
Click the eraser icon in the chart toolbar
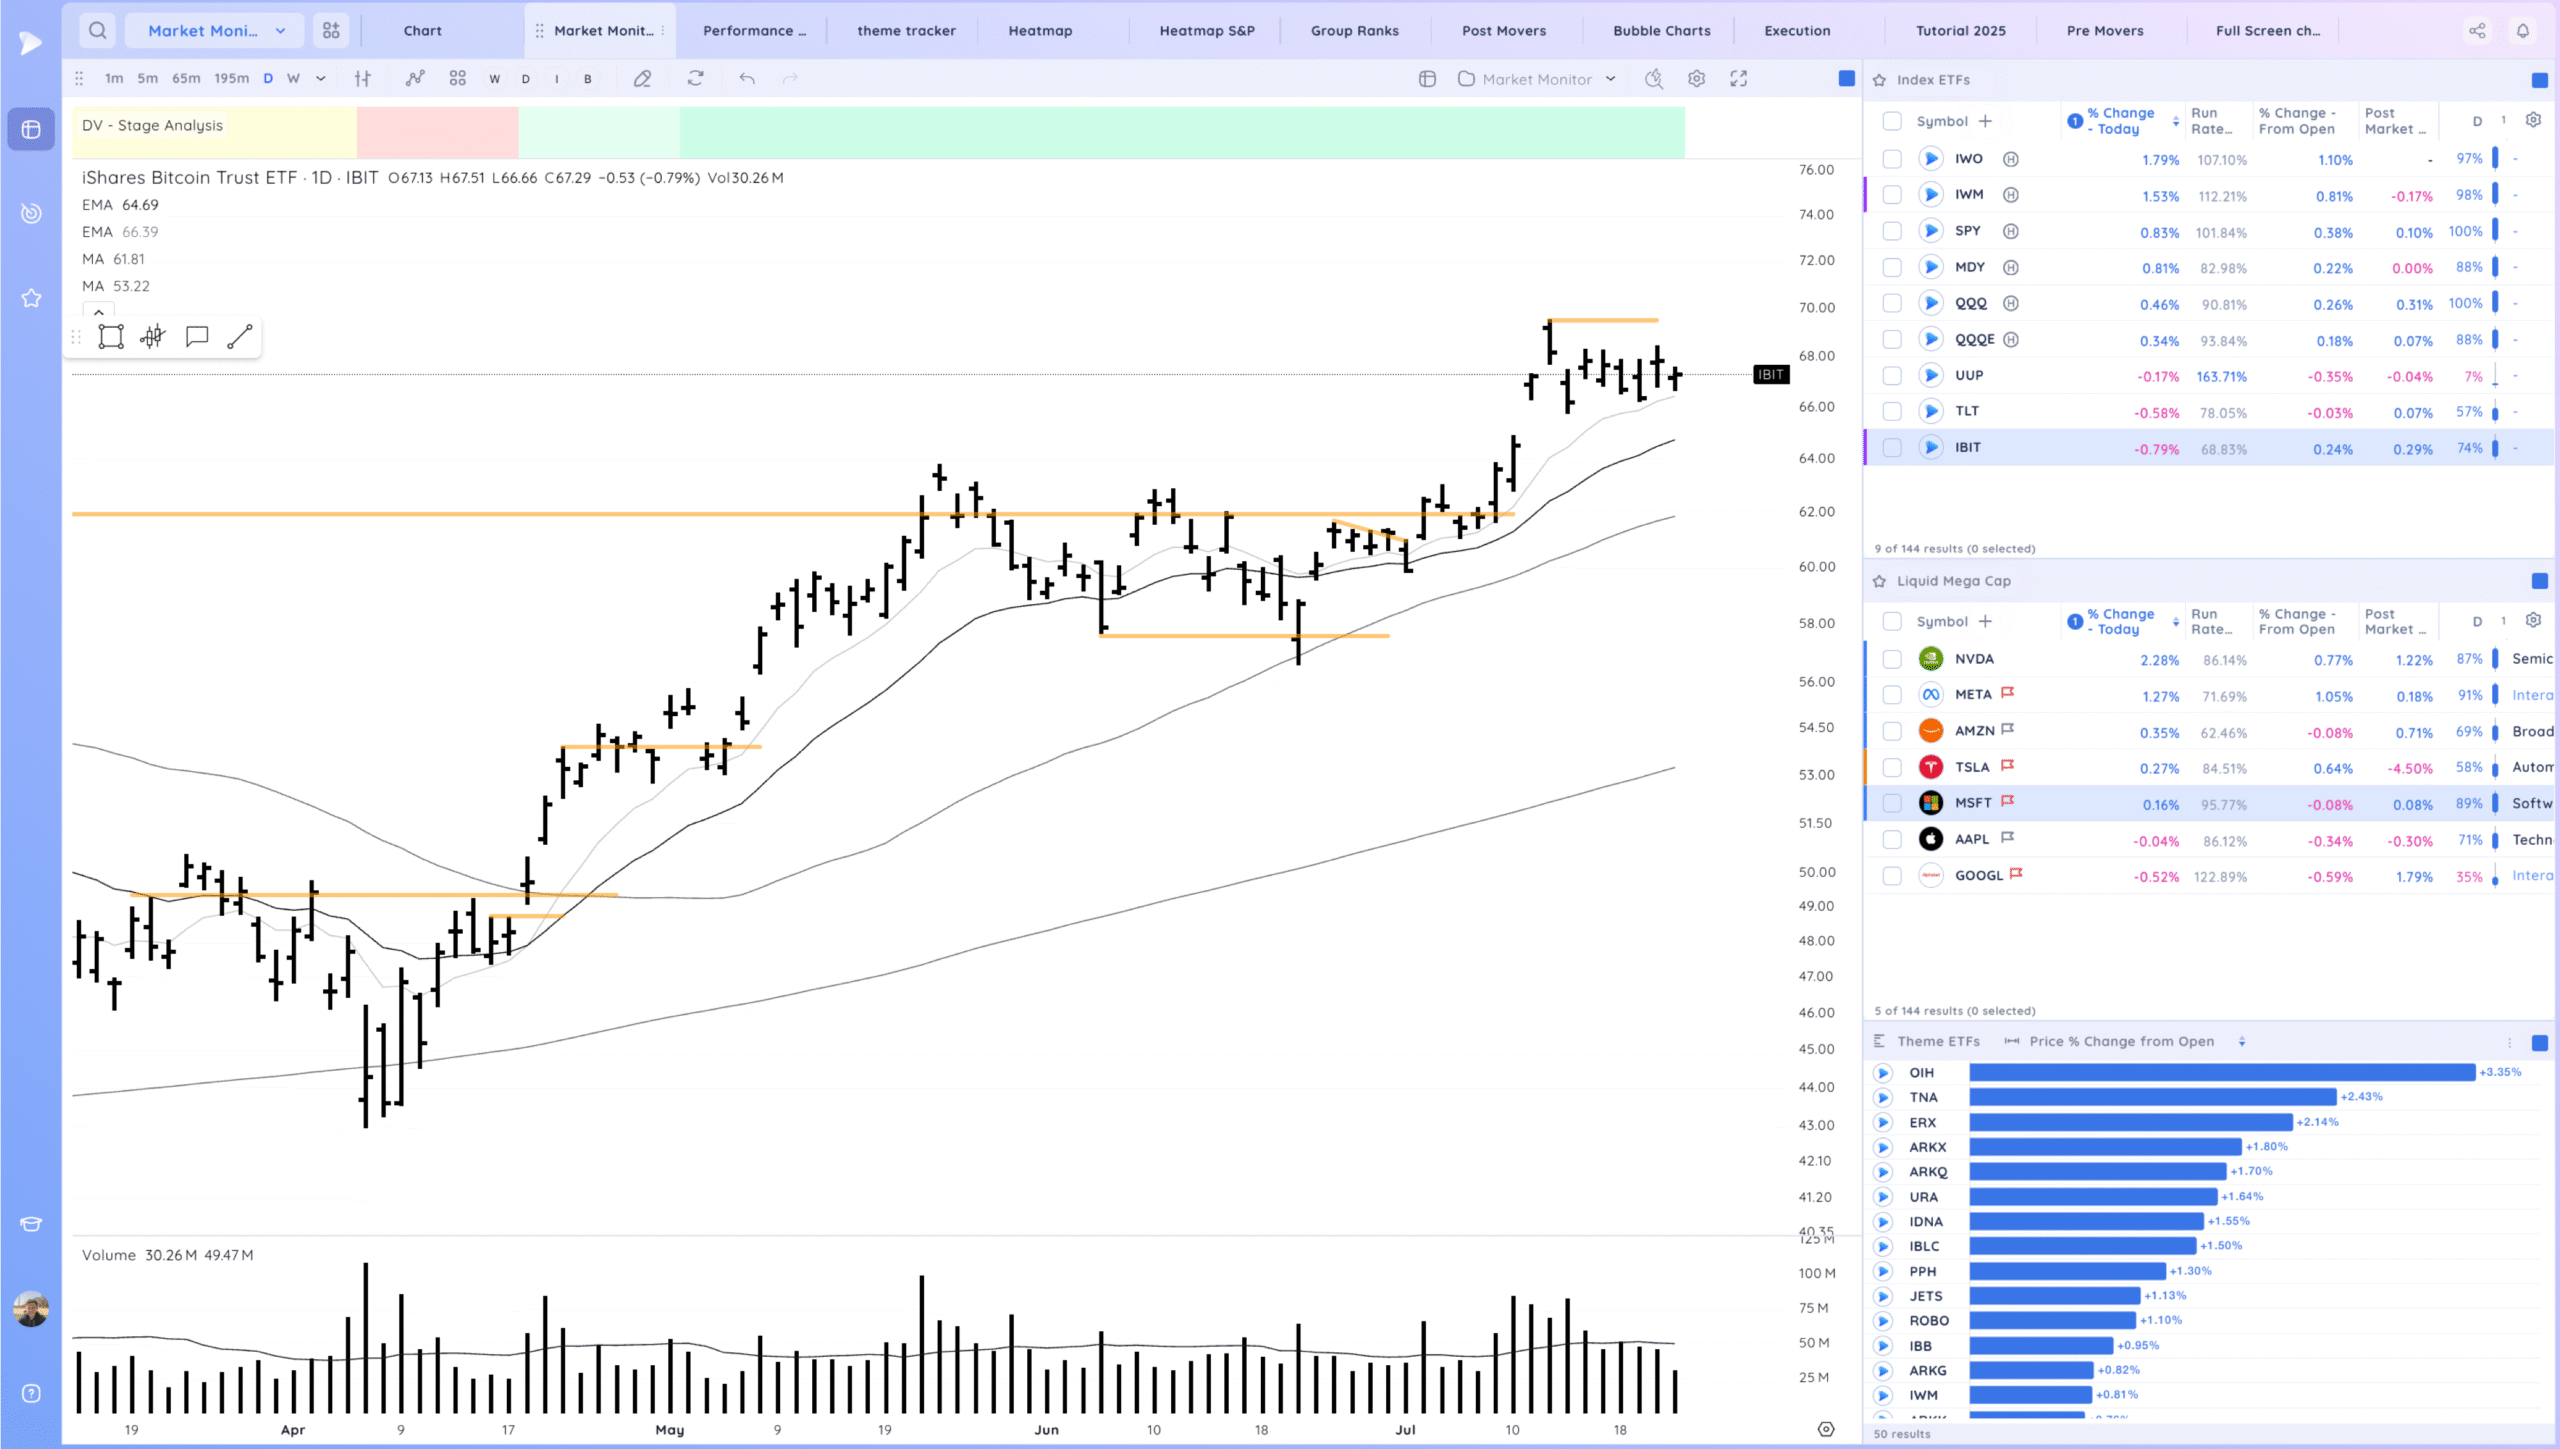pos(642,79)
